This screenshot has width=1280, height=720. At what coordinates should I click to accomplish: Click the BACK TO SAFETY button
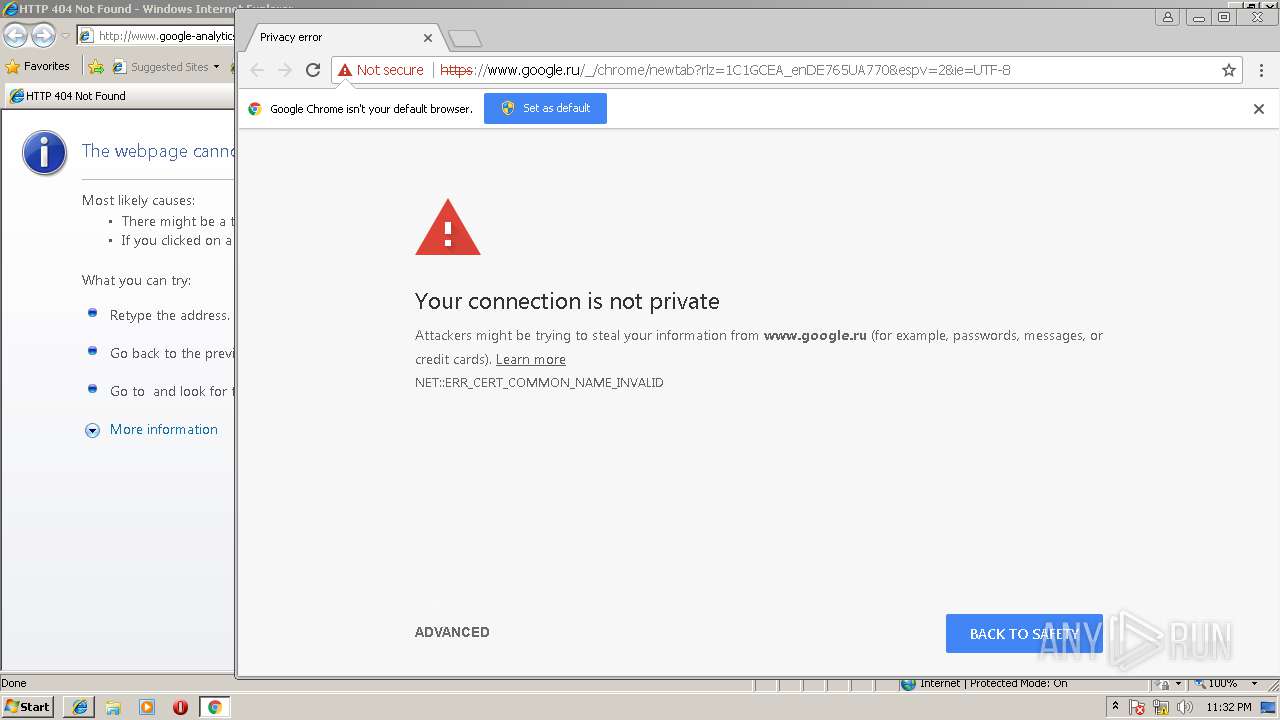coord(1024,633)
